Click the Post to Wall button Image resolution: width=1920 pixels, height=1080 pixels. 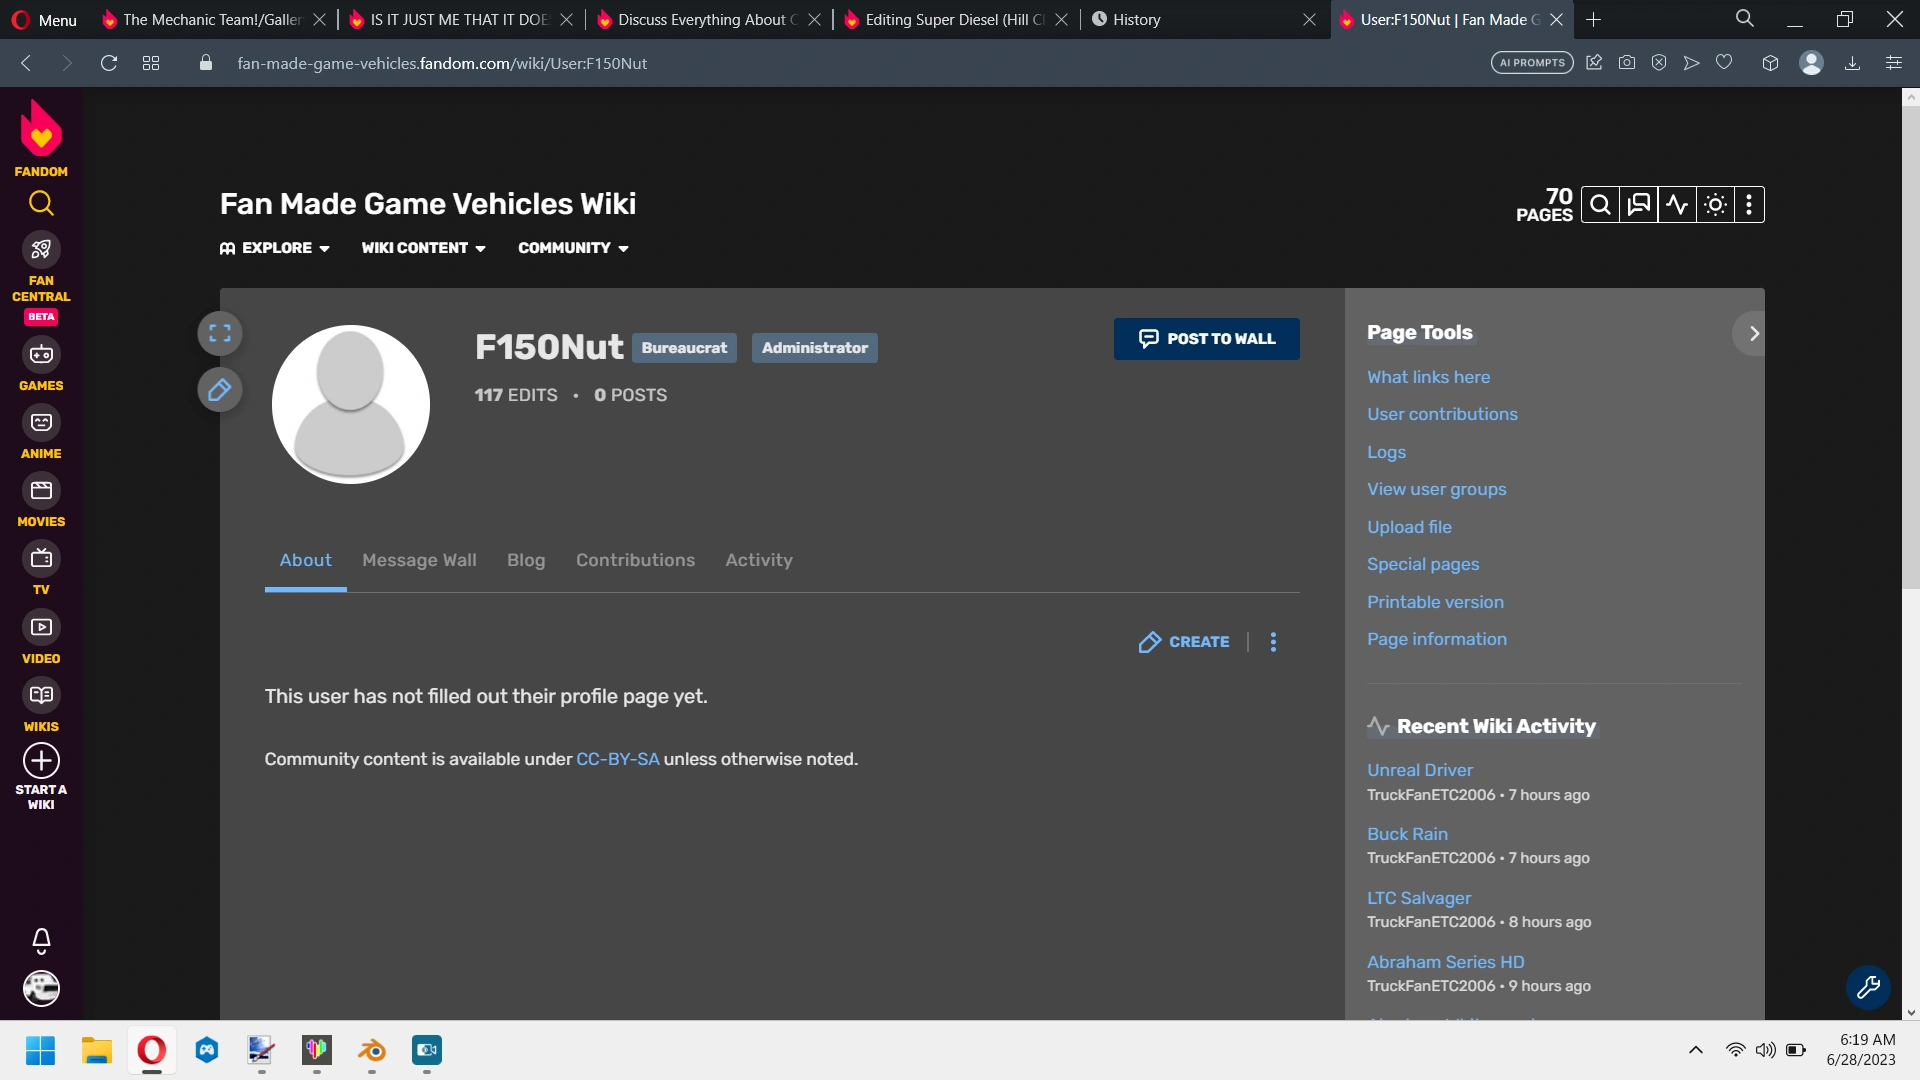click(1206, 339)
